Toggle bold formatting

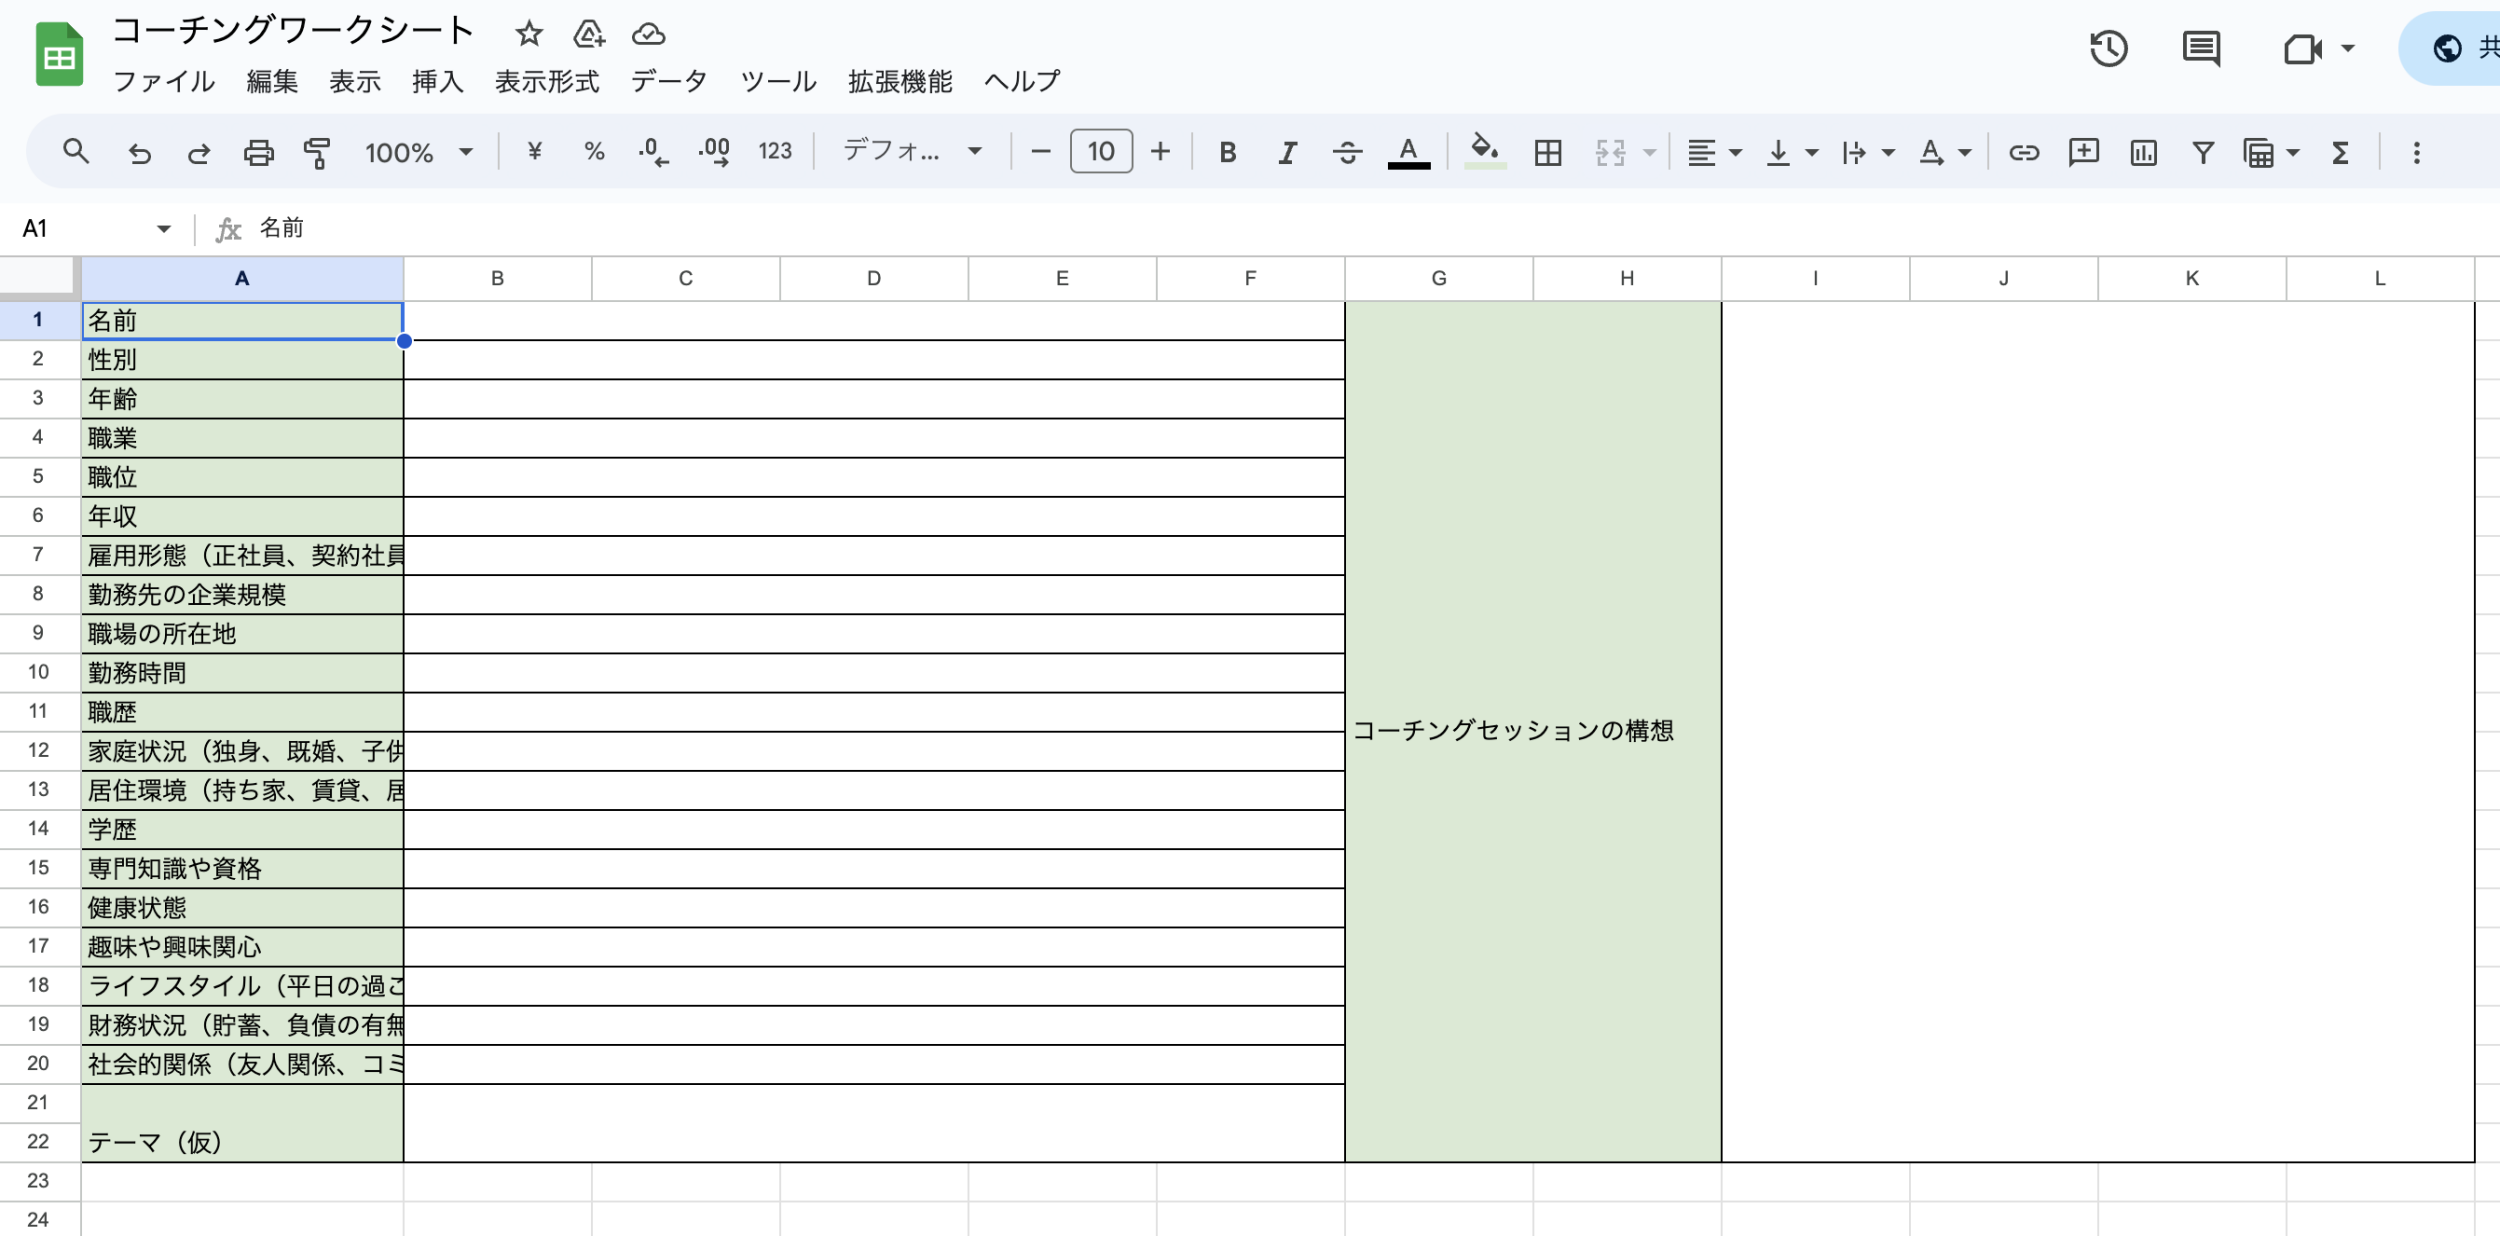(x=1228, y=152)
